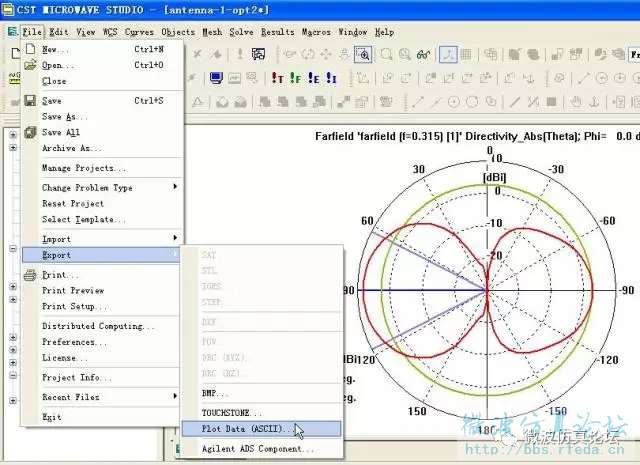This screenshot has height=465, width=640.
Task: Open the WCS menu
Action: pyautogui.click(x=110, y=32)
